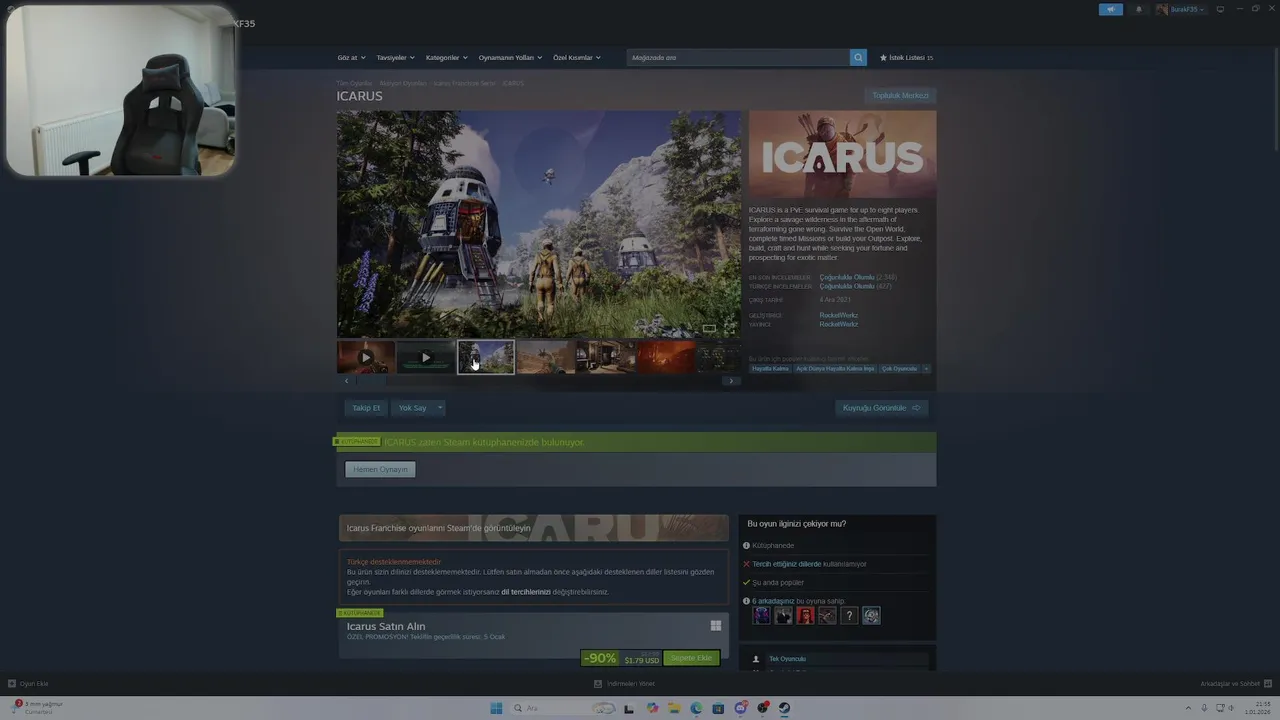Open the İstek Listesi wishlist
The height and width of the screenshot is (720, 1280).
[x=906, y=58]
